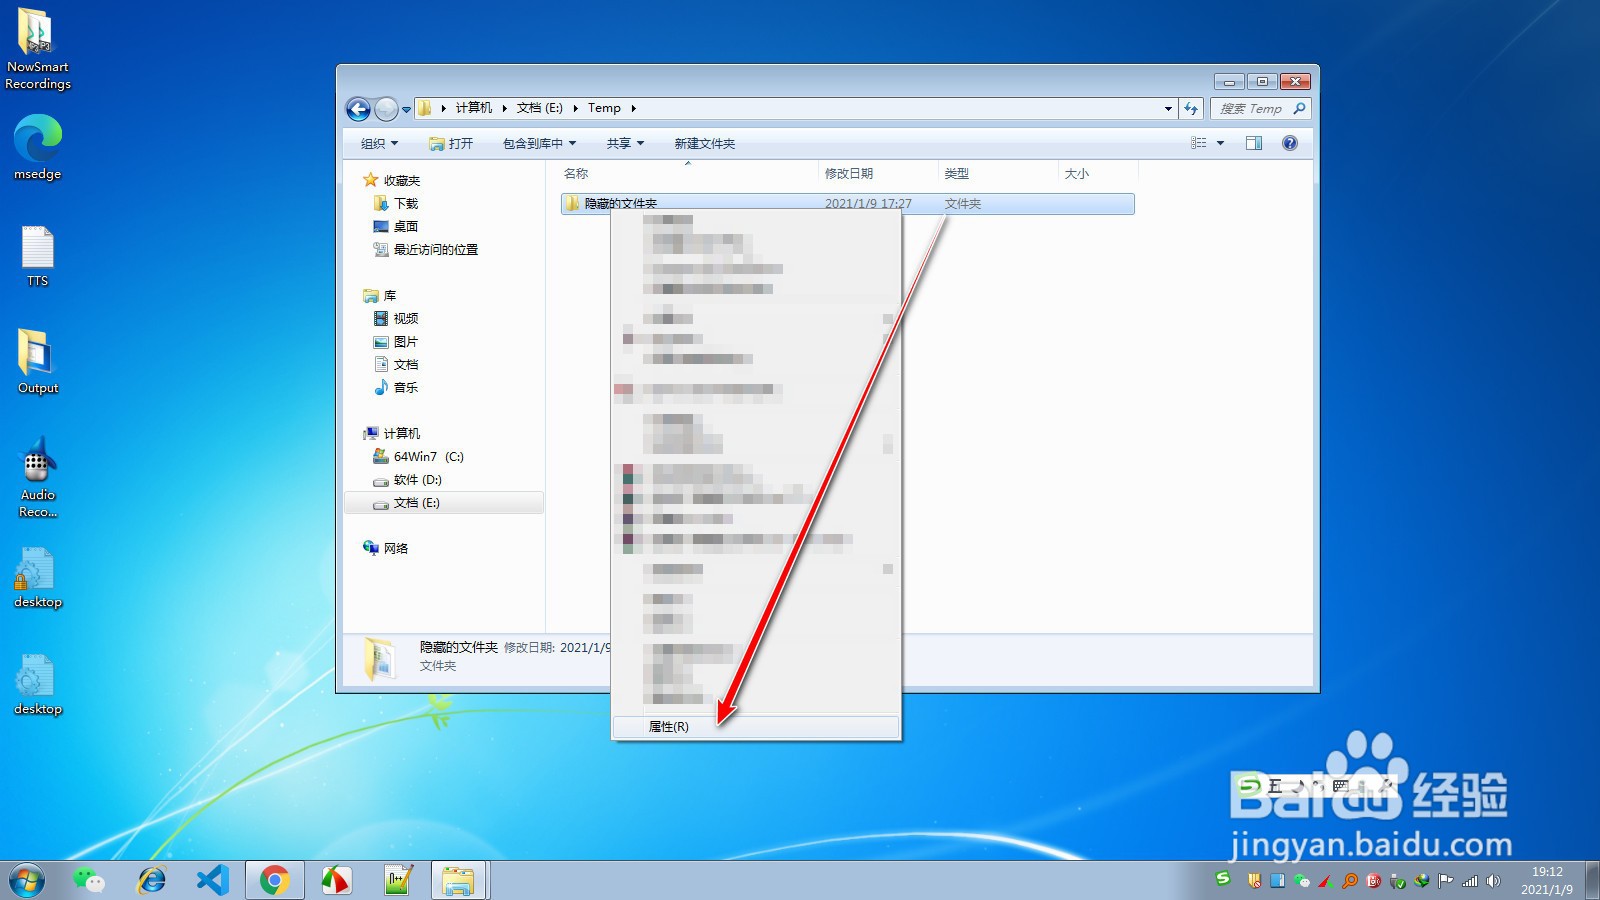
Task: Select 音乐 library in the navigation pane
Action: coord(396,387)
